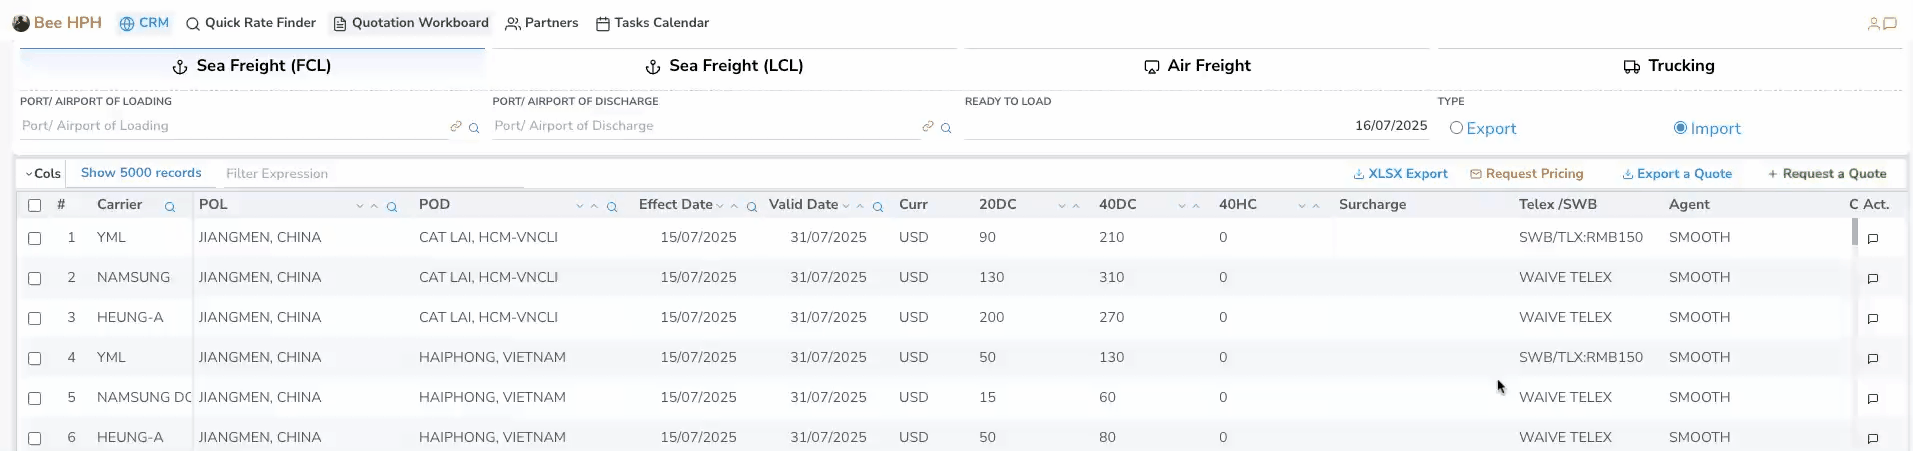This screenshot has height=451, width=1913.
Task: Click the POD column search icon
Action: pyautogui.click(x=612, y=207)
